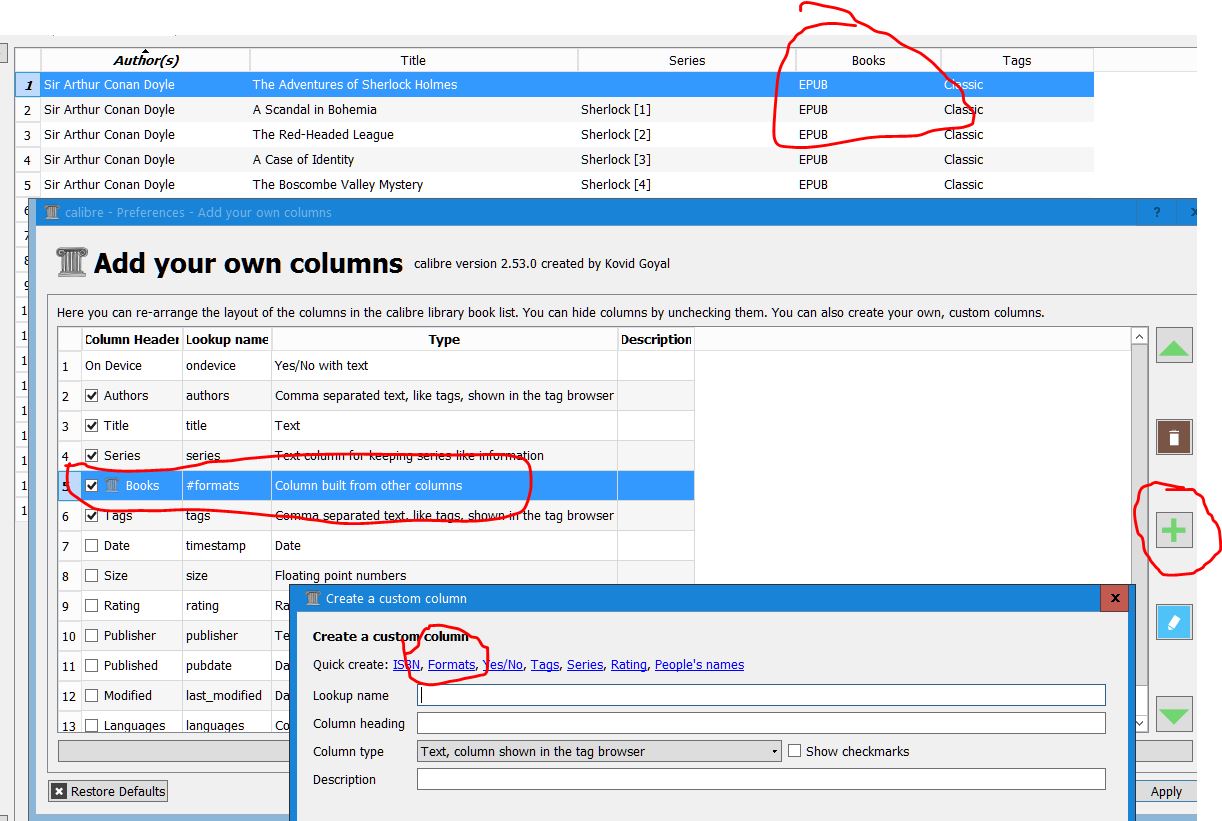This screenshot has height=821, width=1222.
Task: Quick create a Series column
Action: pos(585,664)
